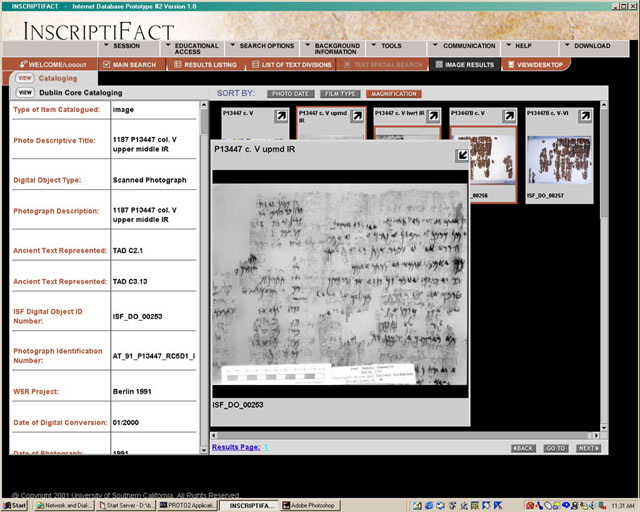The height and width of the screenshot is (512, 640).
Task: Open the SEARCH OPTIONS dropdown menu
Action: 262,46
